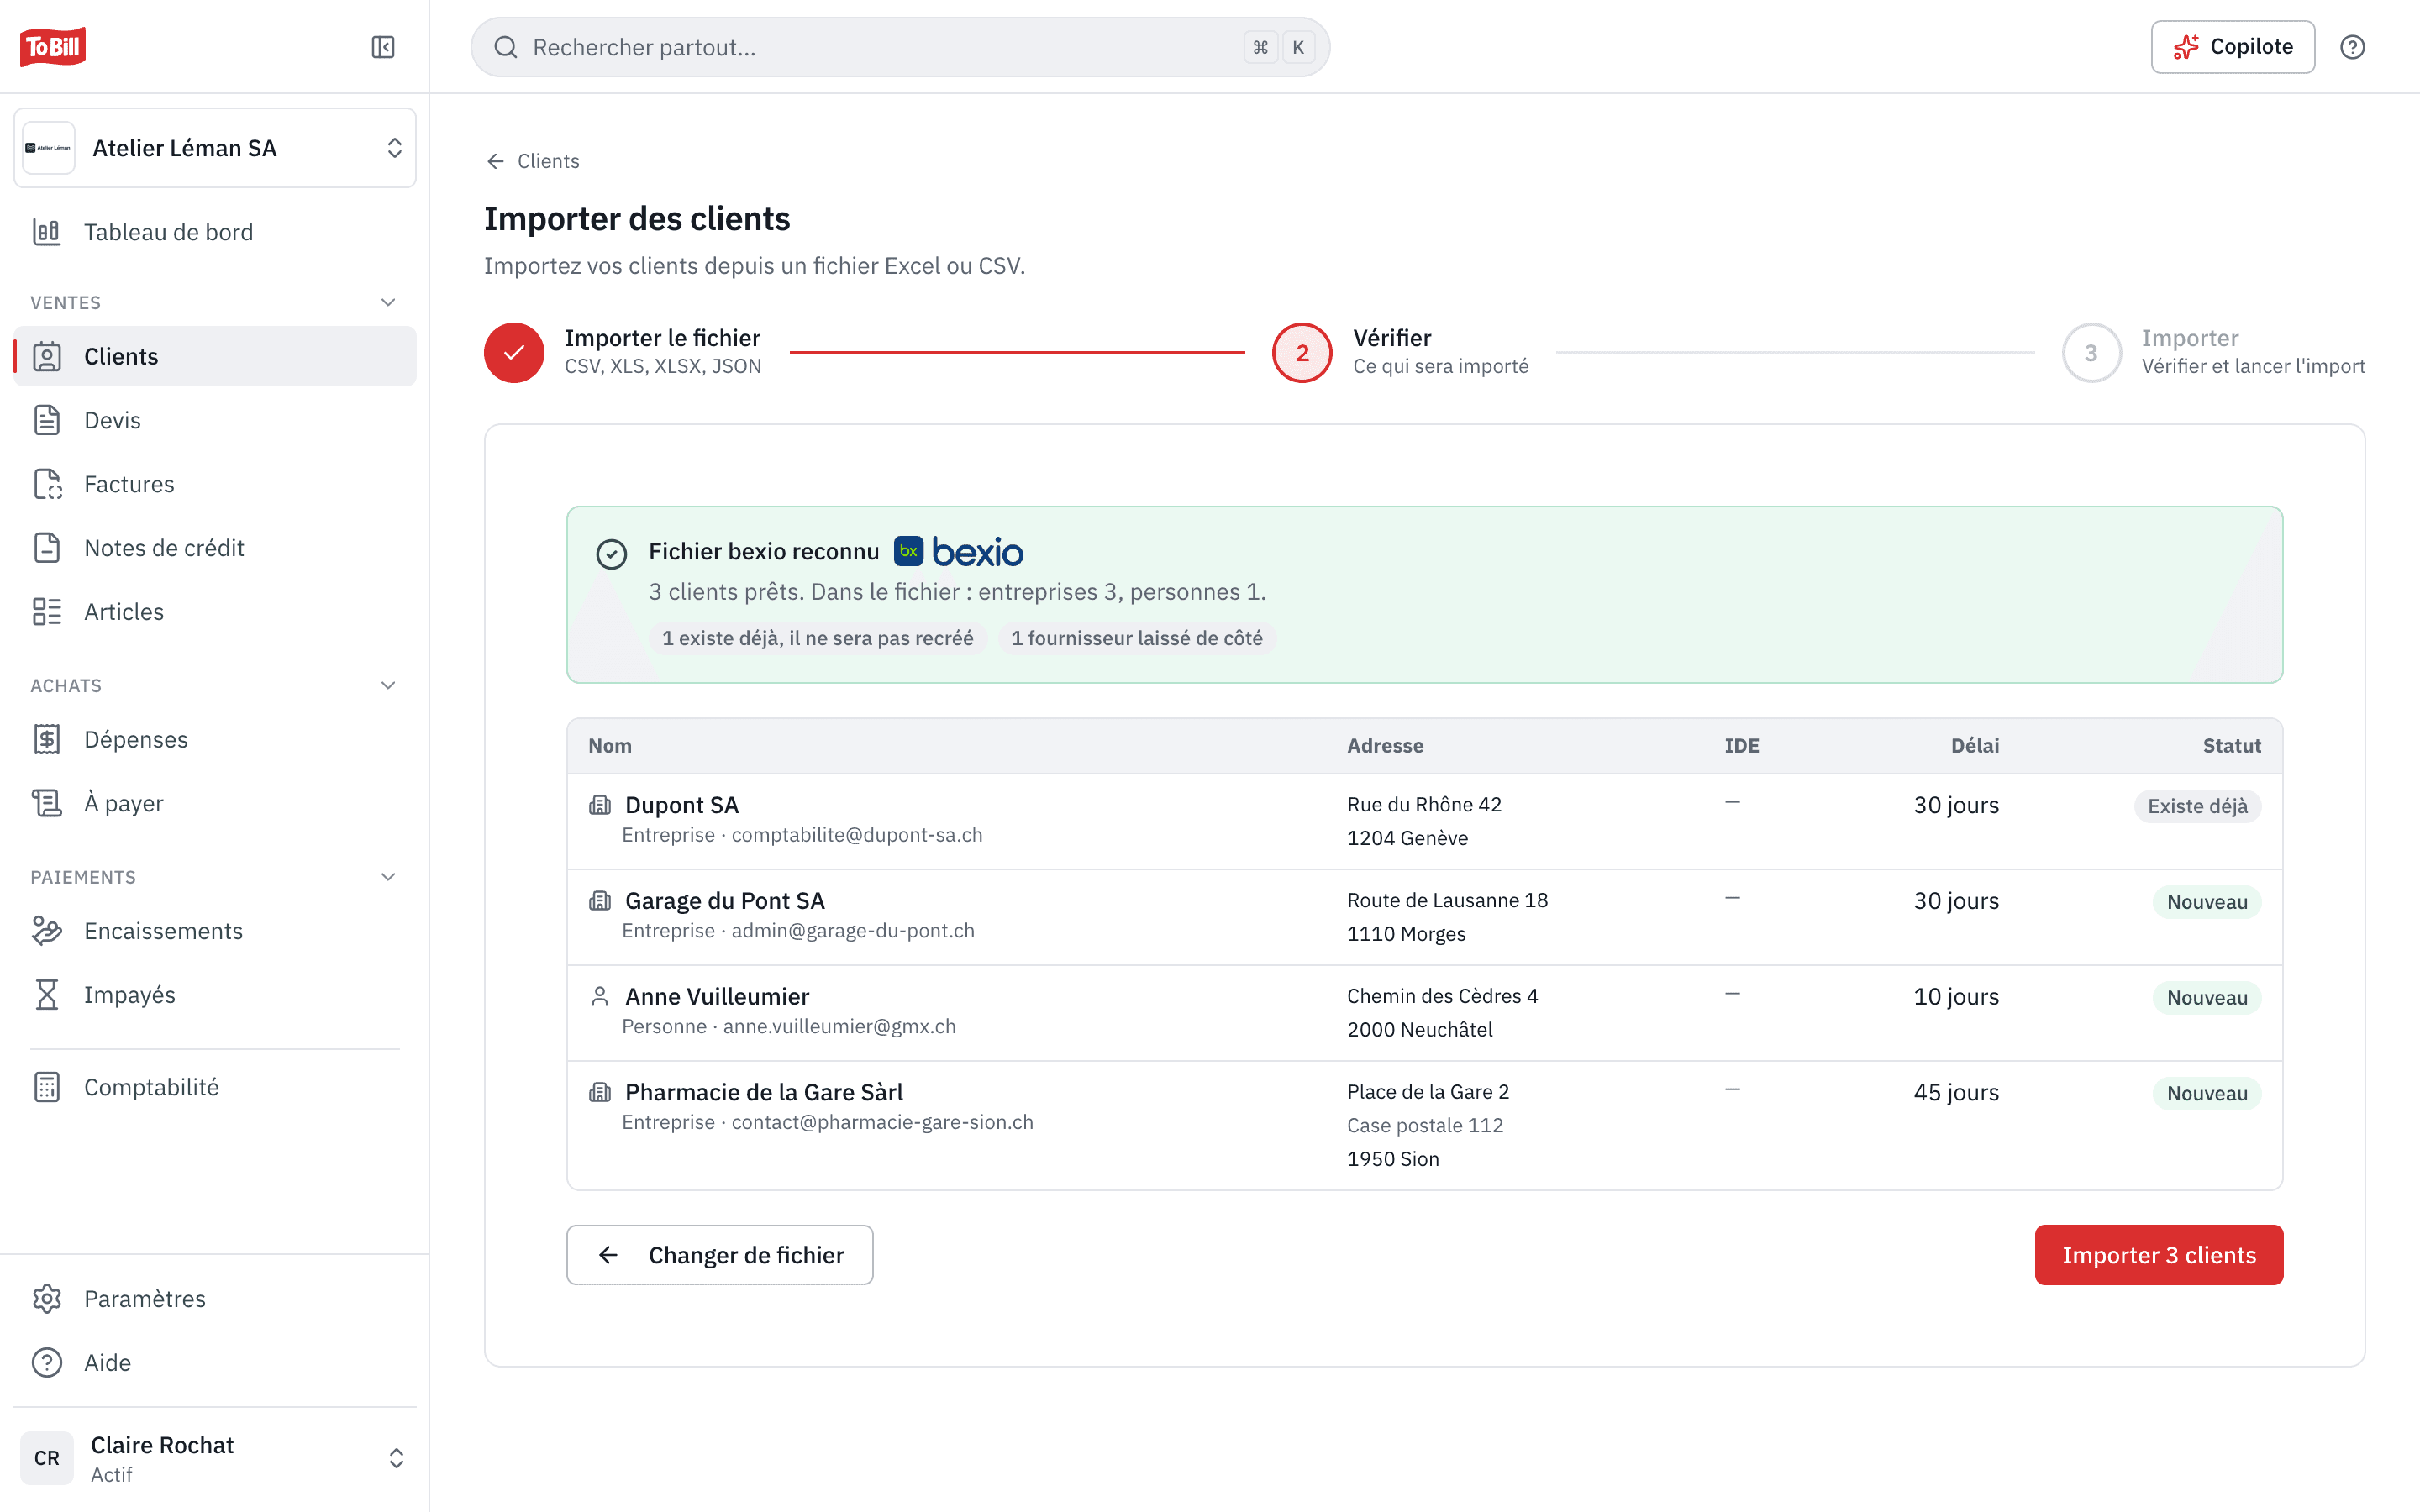Click the Anne Vuilleumier person icon
The width and height of the screenshot is (2420, 1512).
(600, 996)
